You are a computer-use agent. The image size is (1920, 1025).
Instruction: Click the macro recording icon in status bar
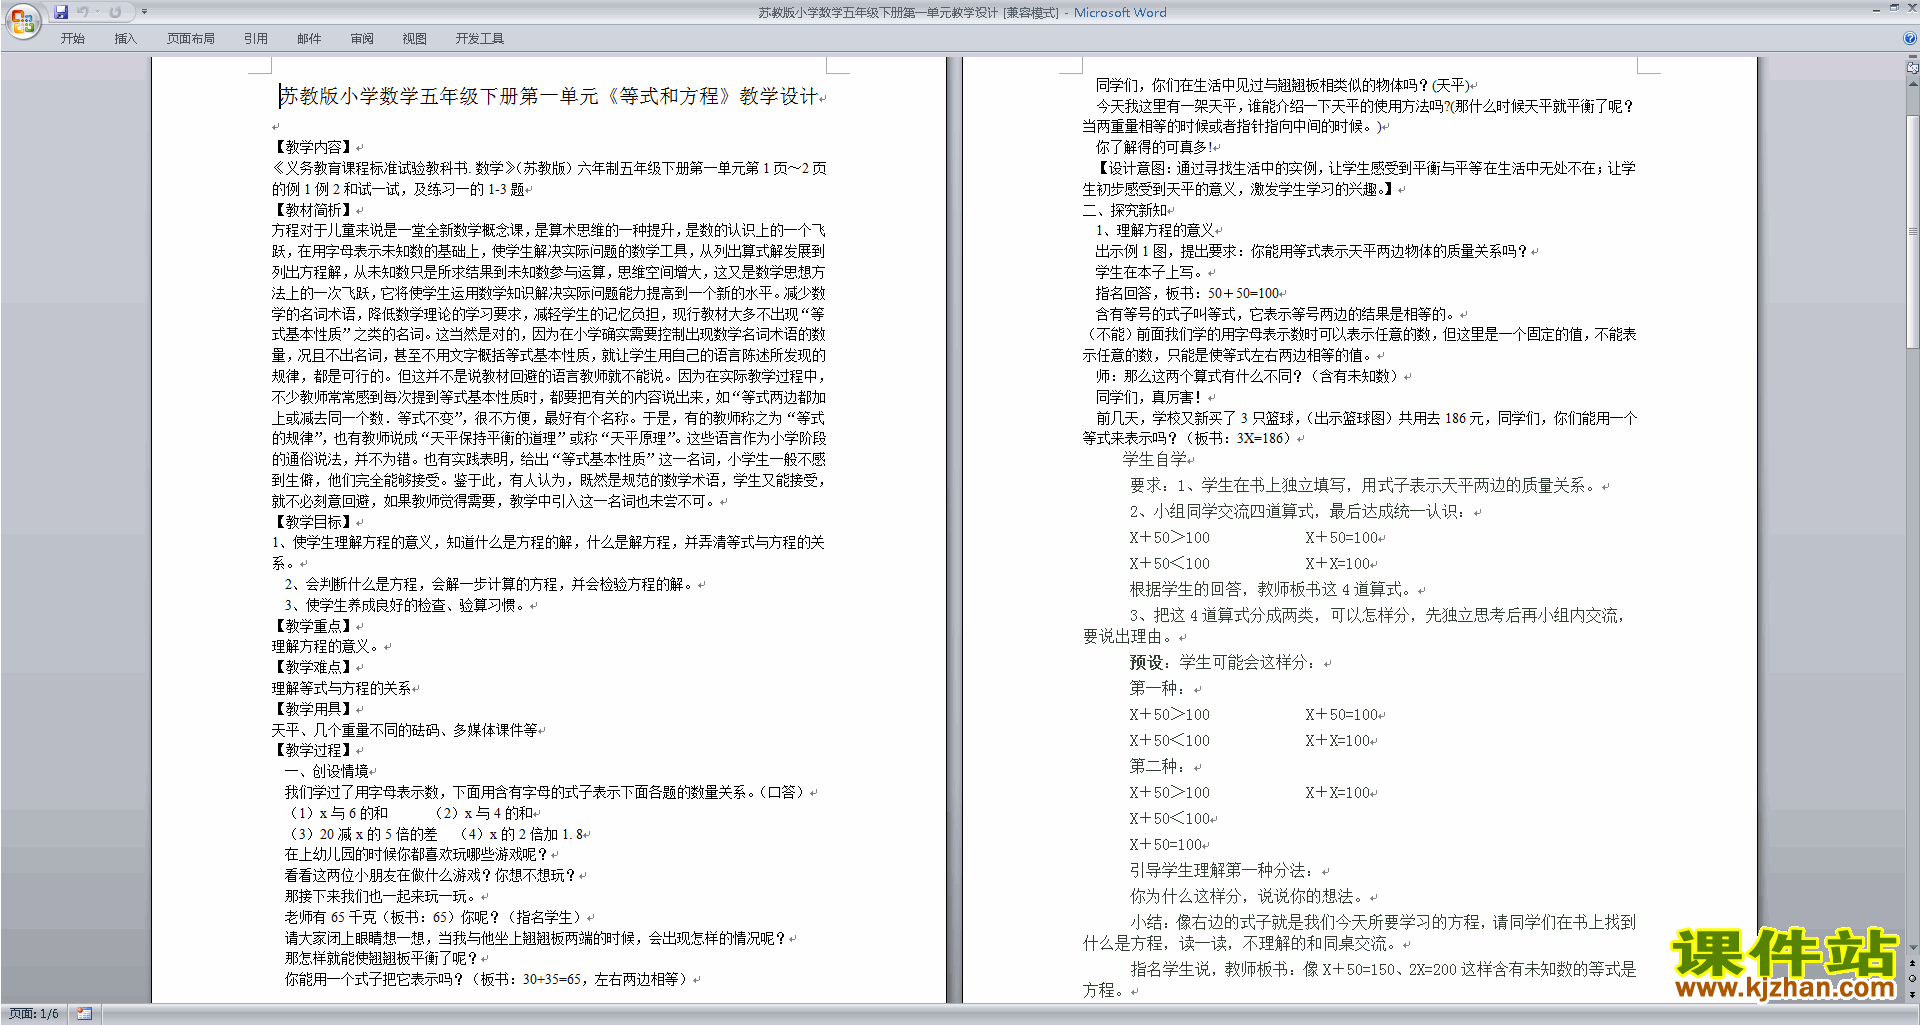84,1014
